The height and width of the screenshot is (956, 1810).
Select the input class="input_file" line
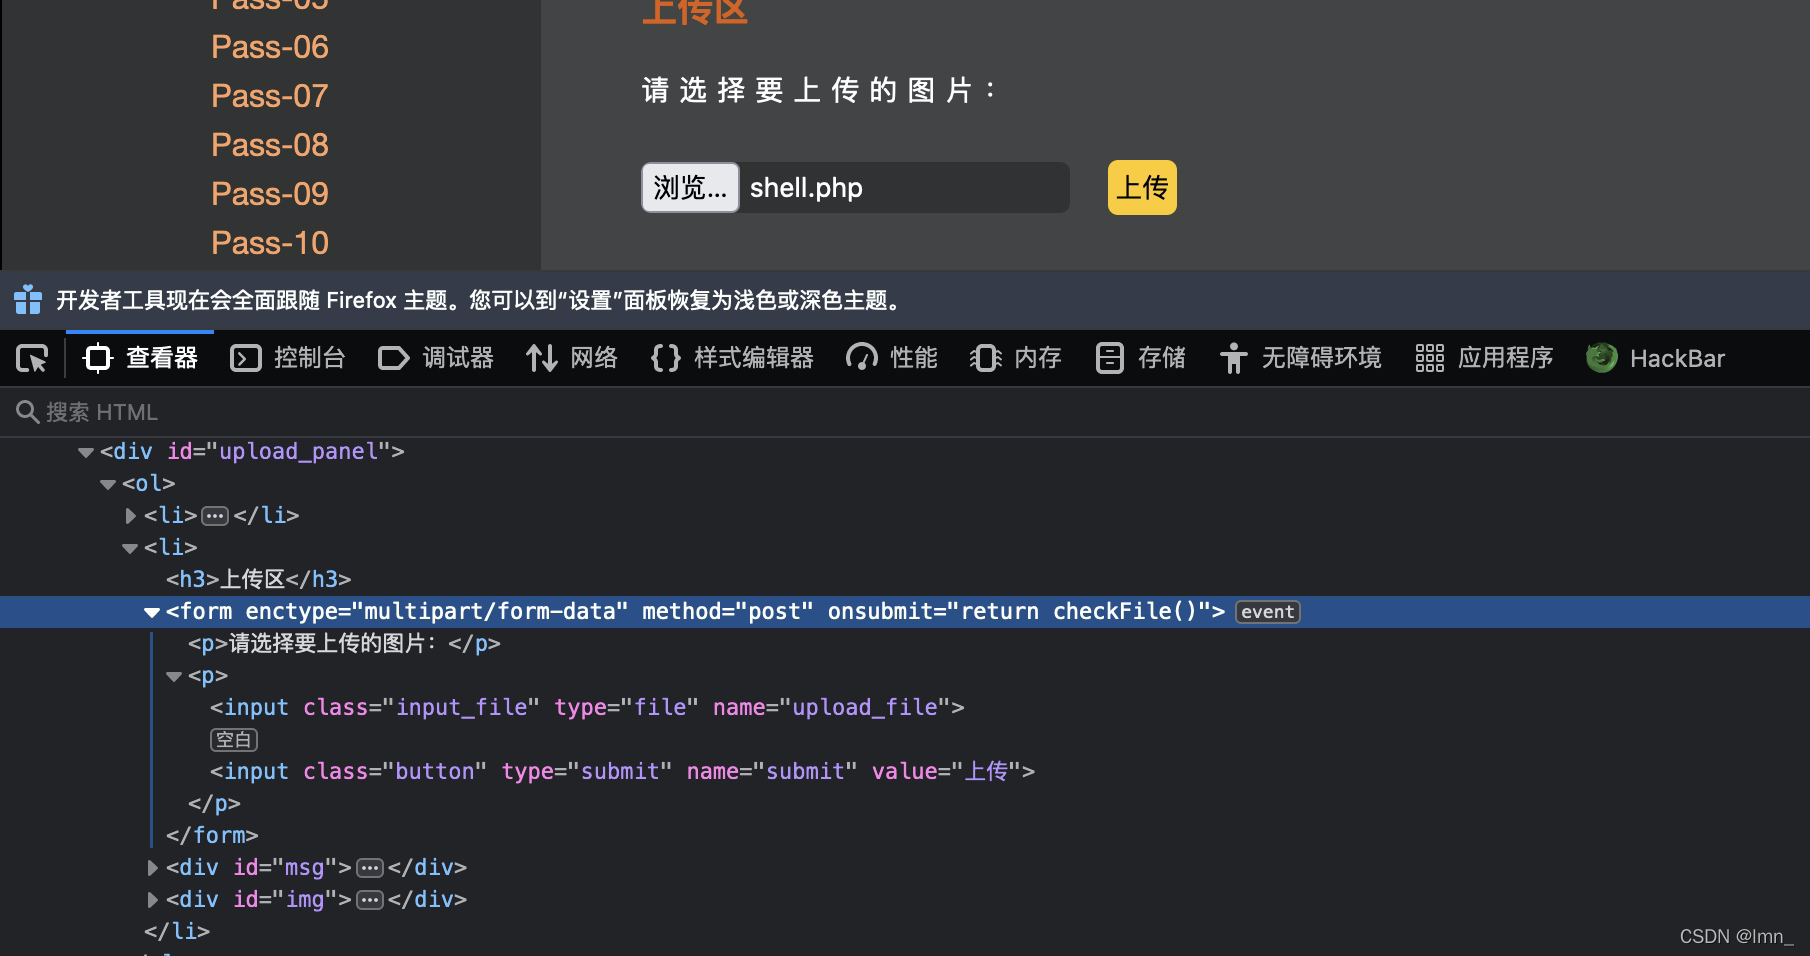click(x=587, y=708)
